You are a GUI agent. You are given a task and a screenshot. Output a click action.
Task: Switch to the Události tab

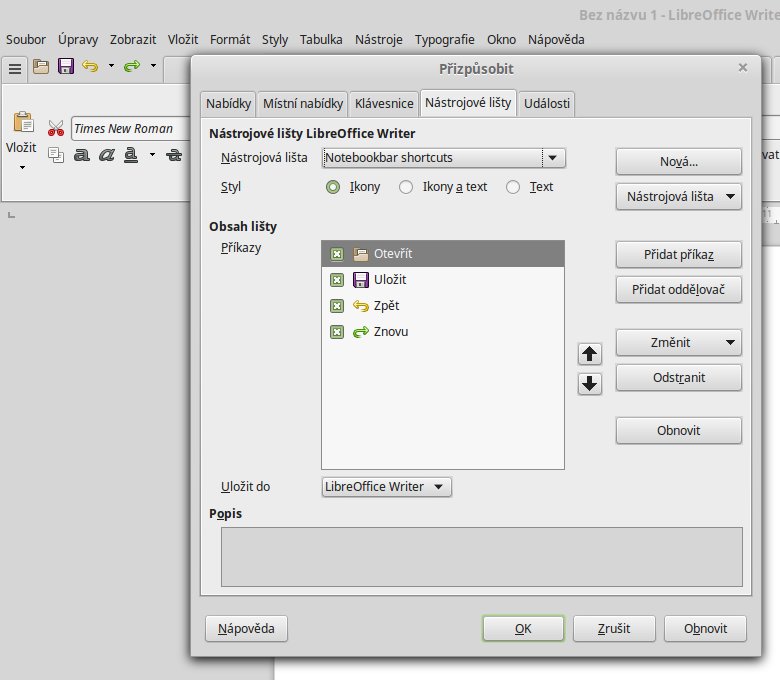tap(547, 103)
